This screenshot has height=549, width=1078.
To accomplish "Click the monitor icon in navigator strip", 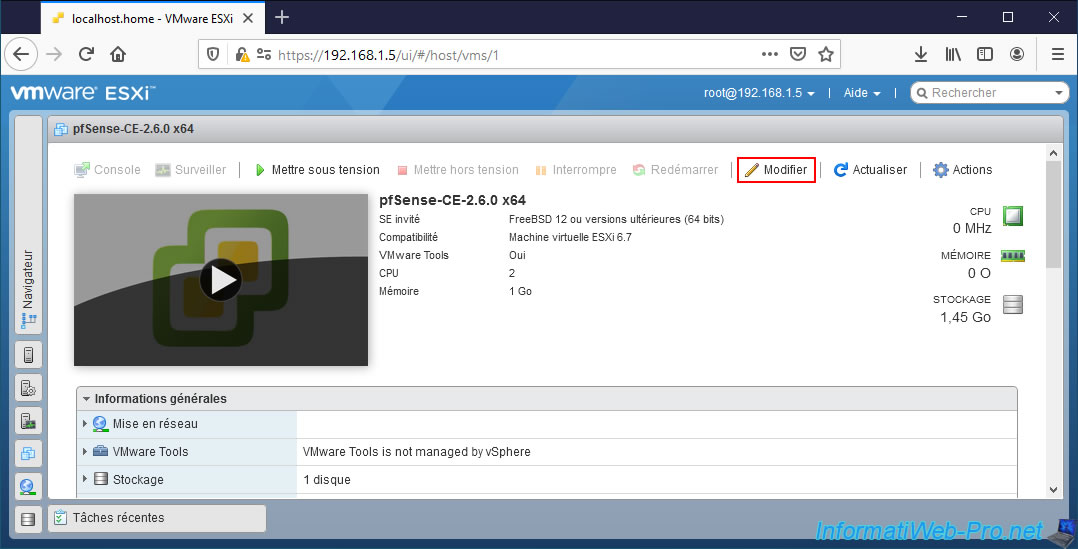I will [x=28, y=421].
